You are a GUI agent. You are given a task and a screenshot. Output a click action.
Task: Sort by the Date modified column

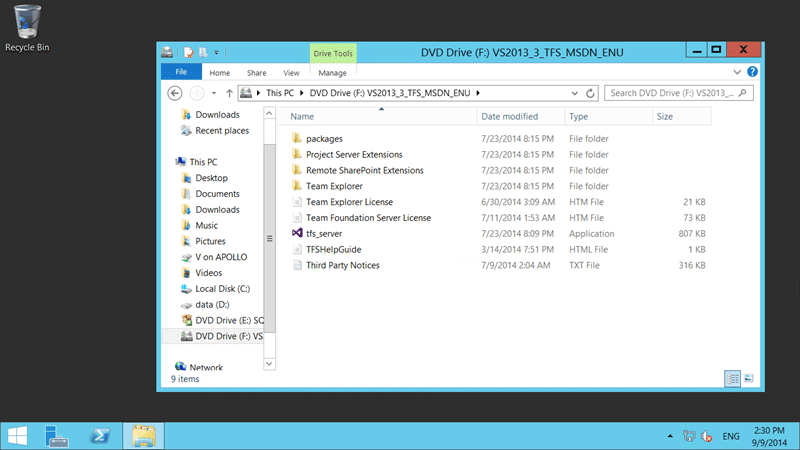click(x=520, y=116)
